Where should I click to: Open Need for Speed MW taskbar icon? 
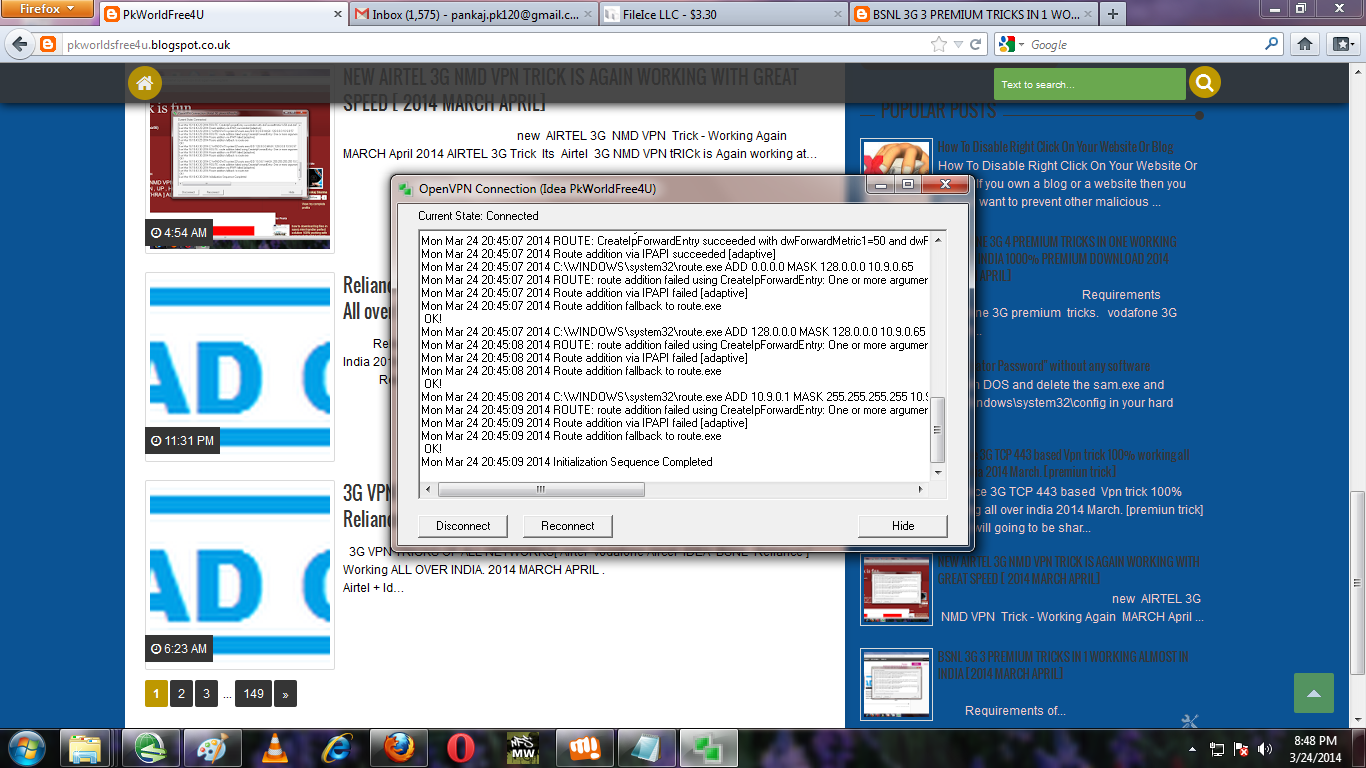point(522,747)
